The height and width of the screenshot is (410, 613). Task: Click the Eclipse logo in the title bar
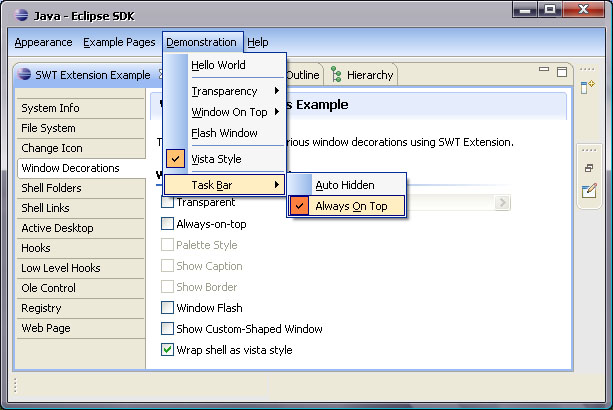[x=21, y=15]
